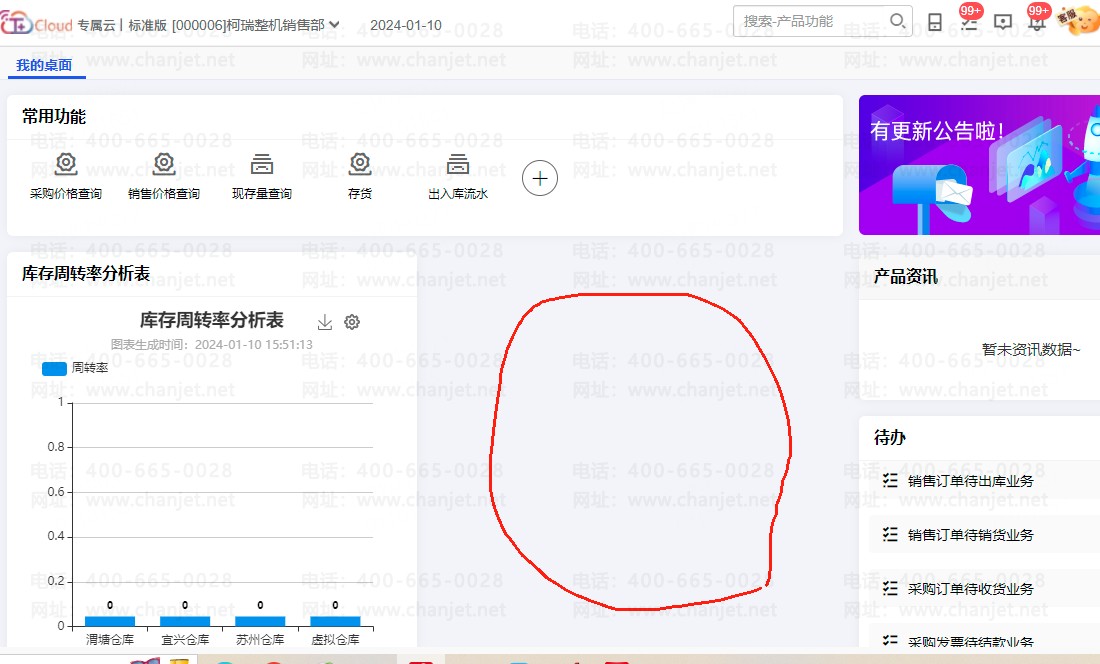The width and height of the screenshot is (1100, 664).
Task: Open 采购价格查询 shortcut icon
Action: coord(66,164)
